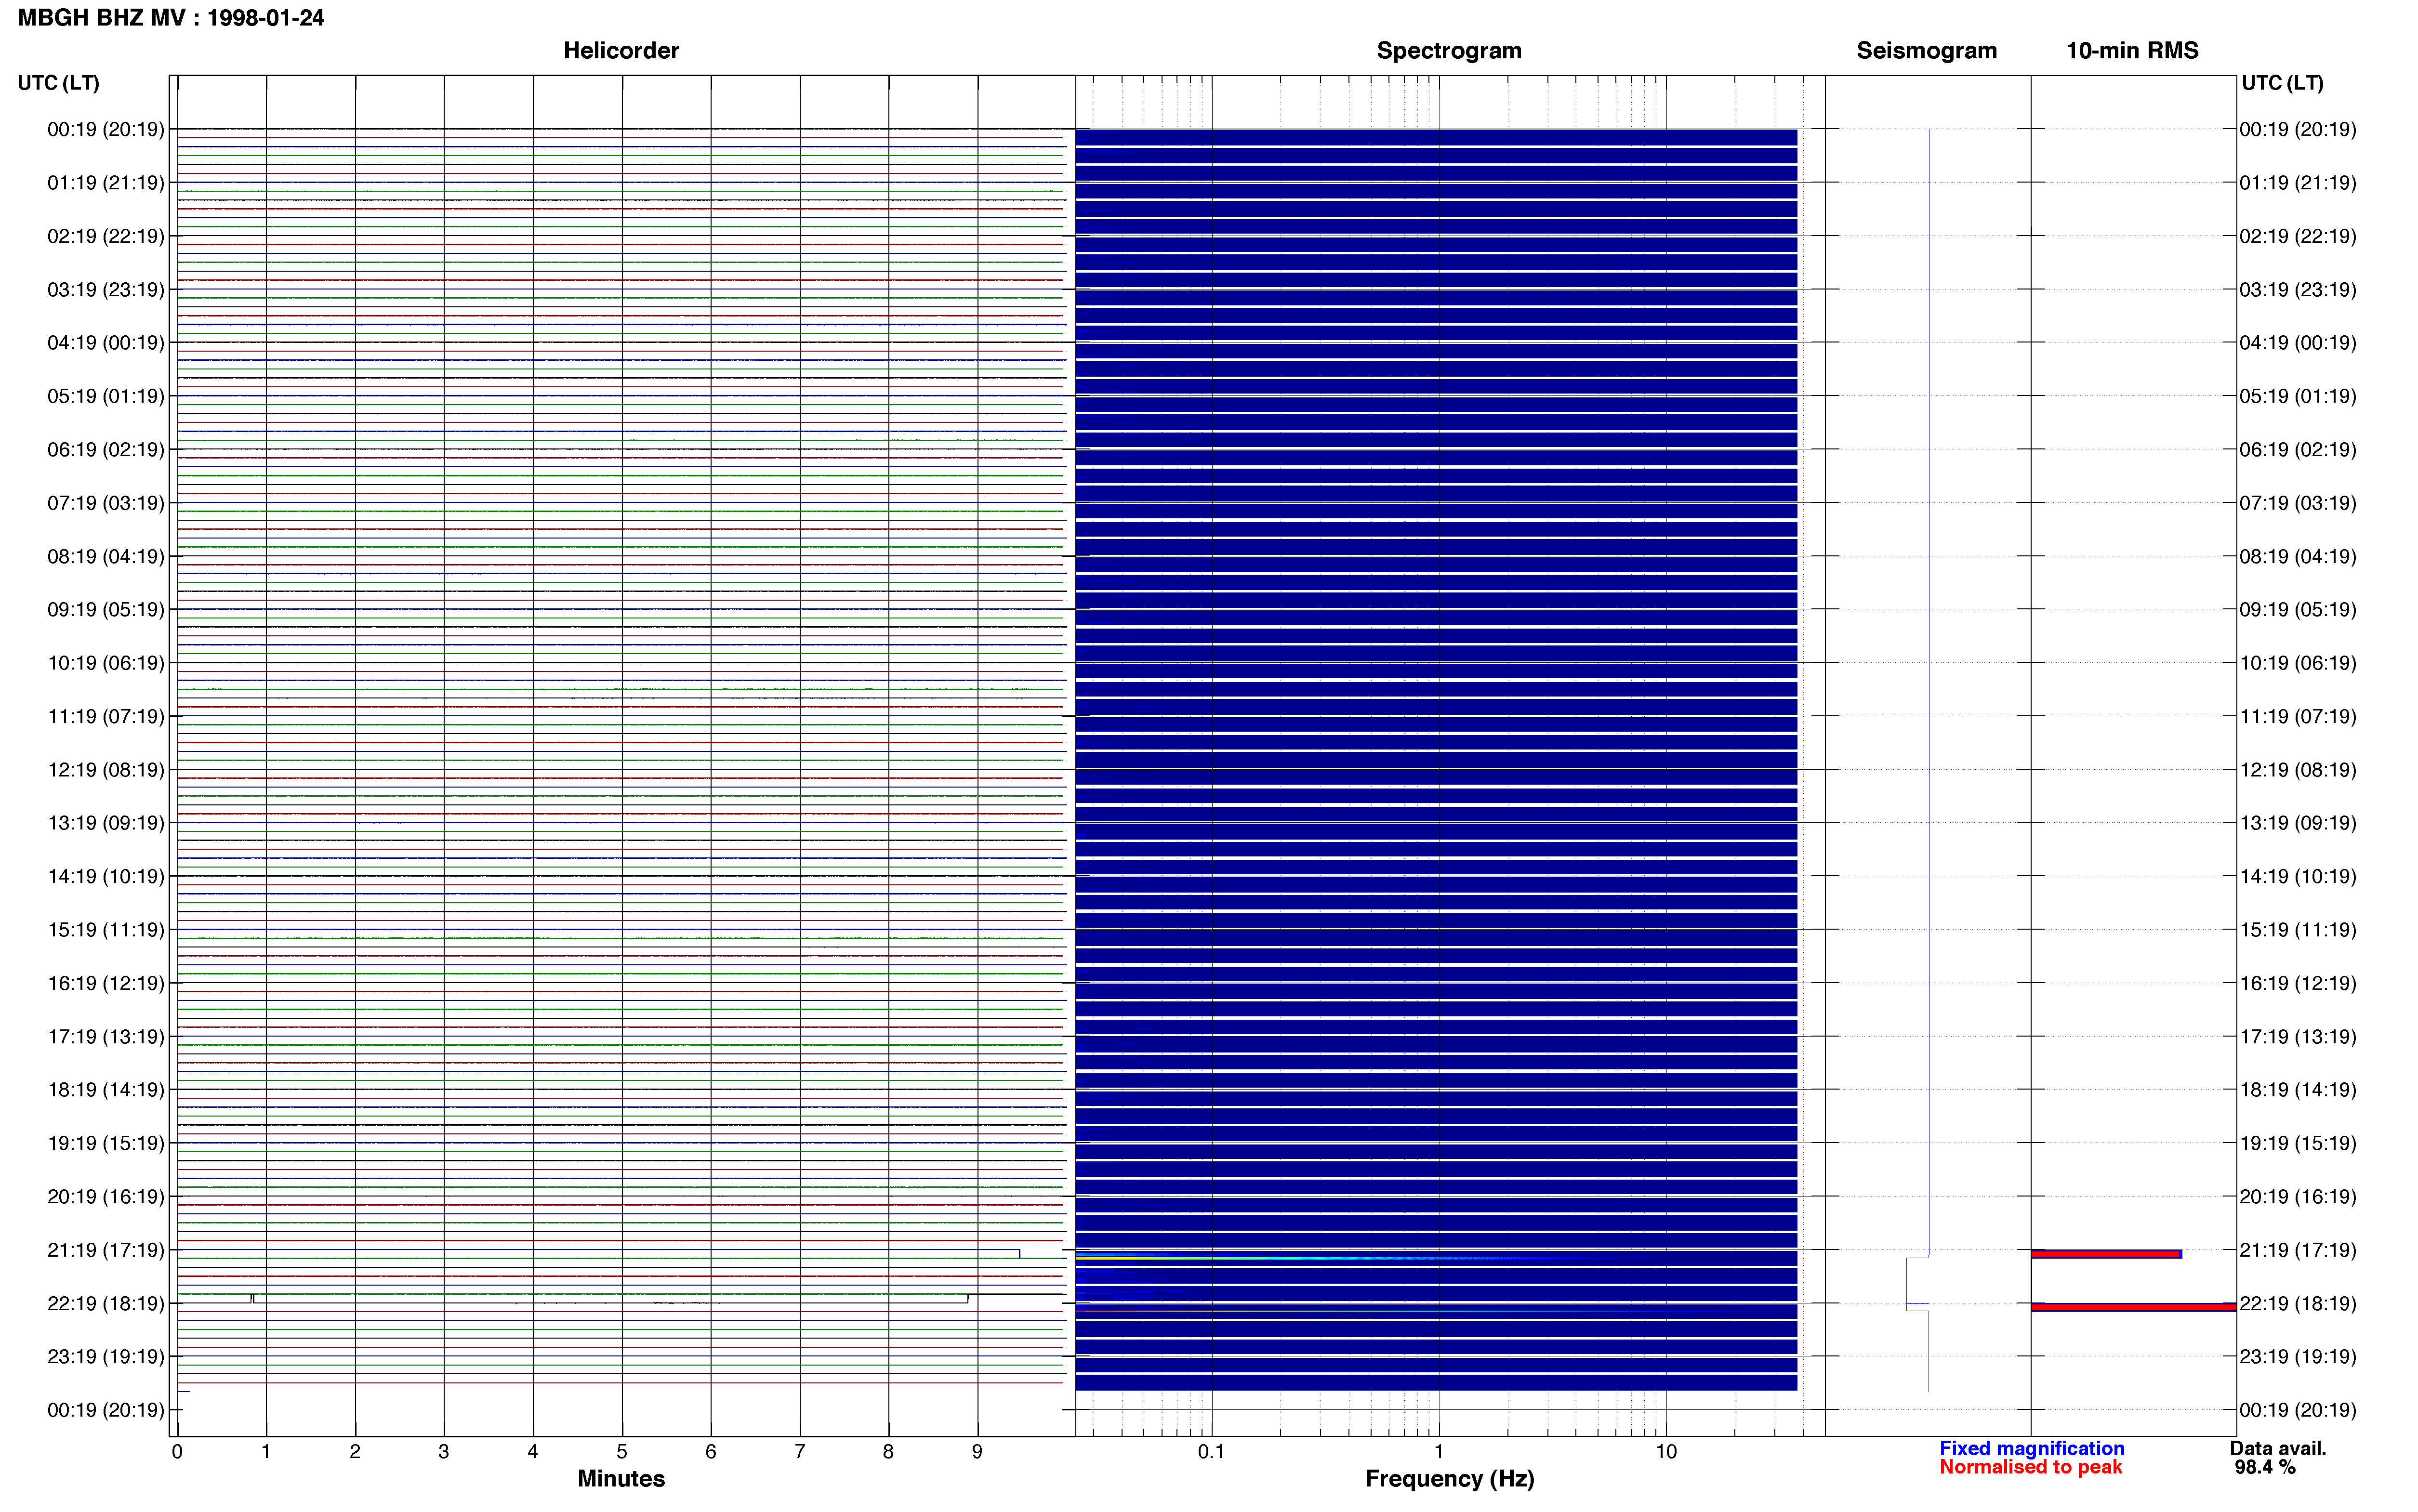Click left time label 17:19 (13:19)
This screenshot has height=1512, width=2418.
coord(106,1037)
